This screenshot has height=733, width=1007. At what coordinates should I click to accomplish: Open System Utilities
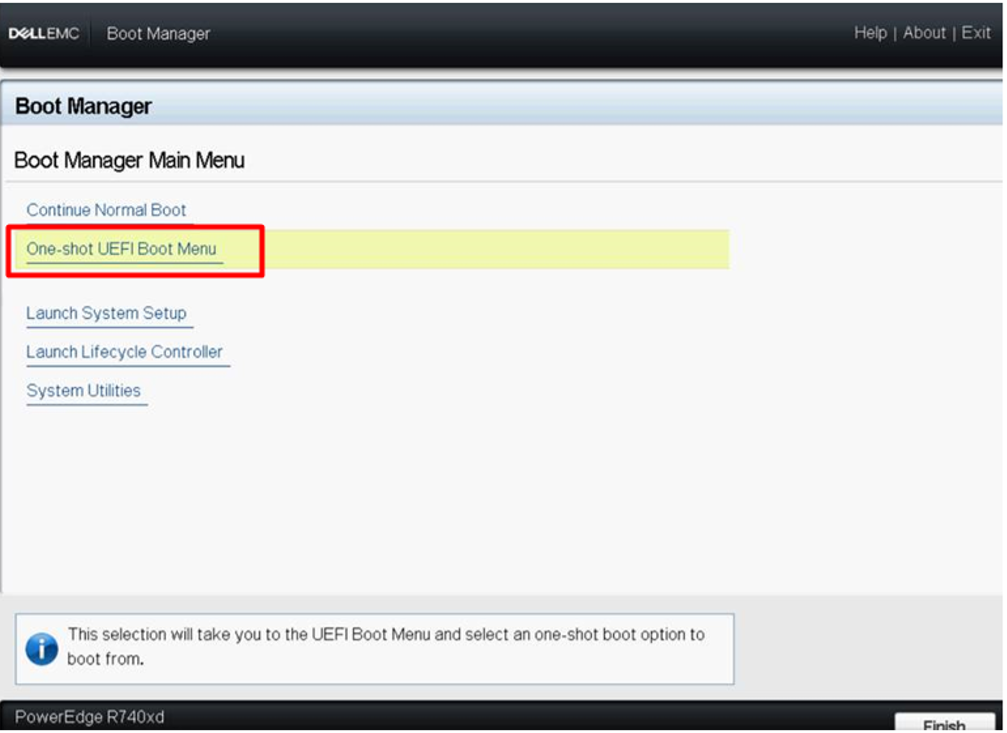pyautogui.click(x=83, y=391)
